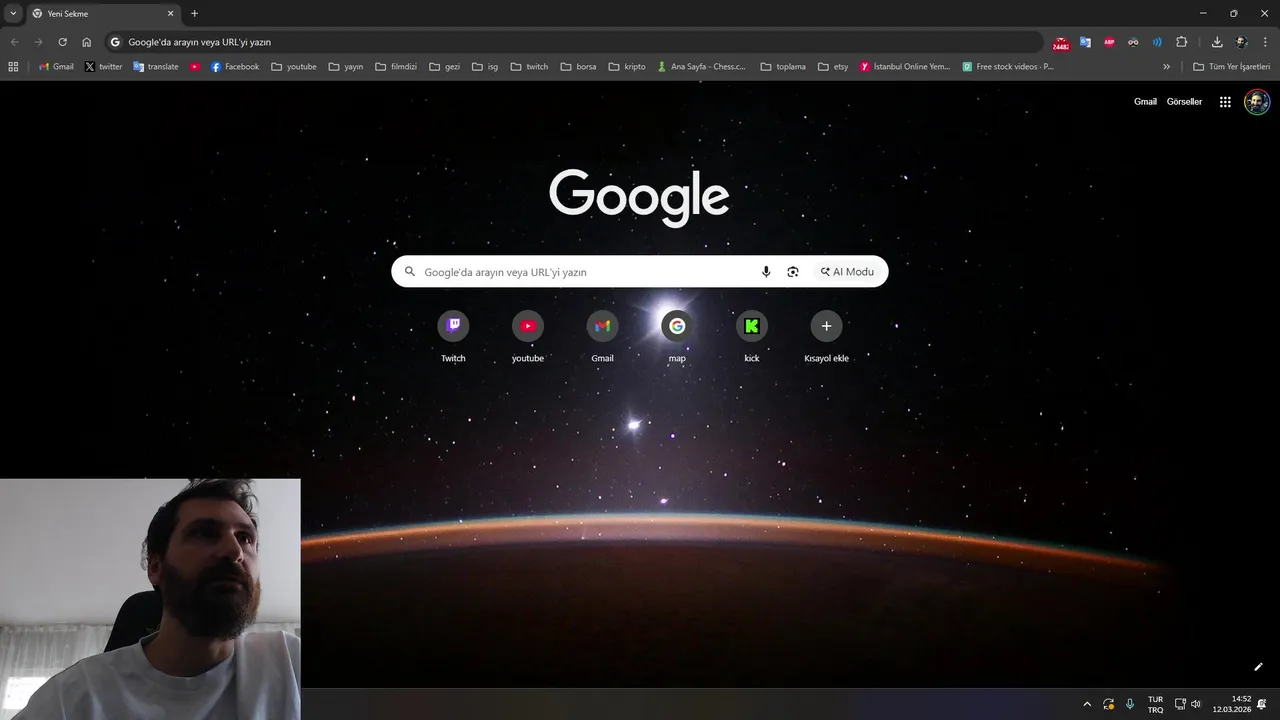Open the Chrome three-dot menu
This screenshot has height=720, width=1280.
click(1265, 42)
